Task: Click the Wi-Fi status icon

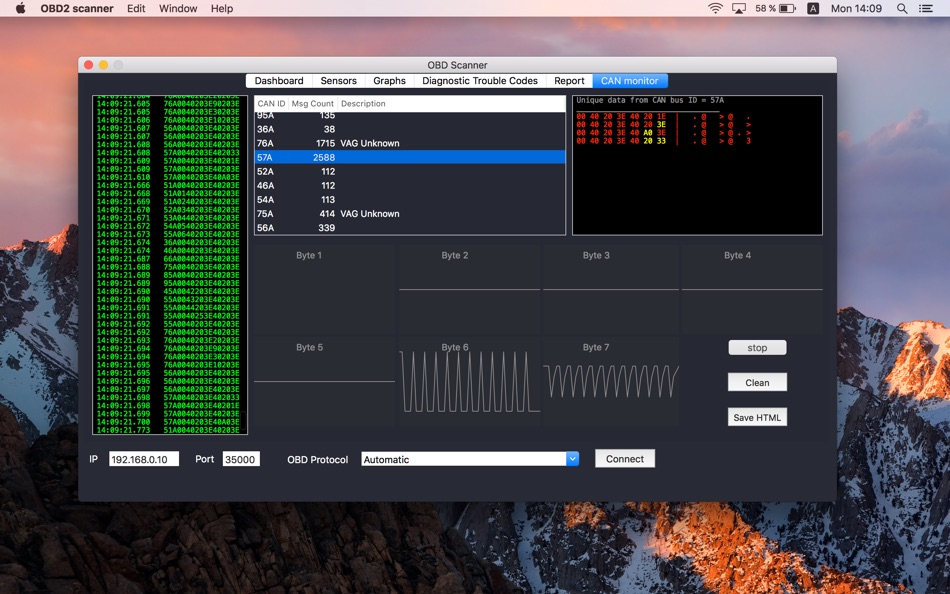Action: (715, 8)
